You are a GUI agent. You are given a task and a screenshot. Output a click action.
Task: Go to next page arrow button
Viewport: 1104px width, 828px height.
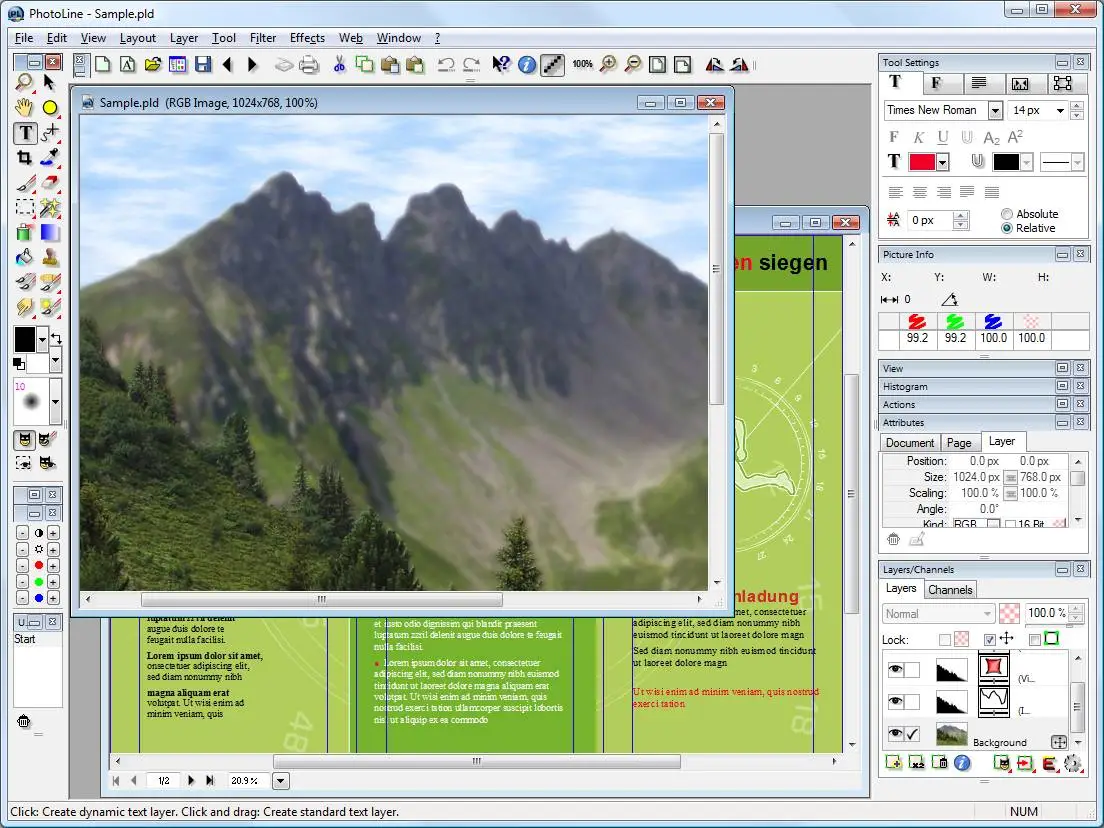point(191,780)
